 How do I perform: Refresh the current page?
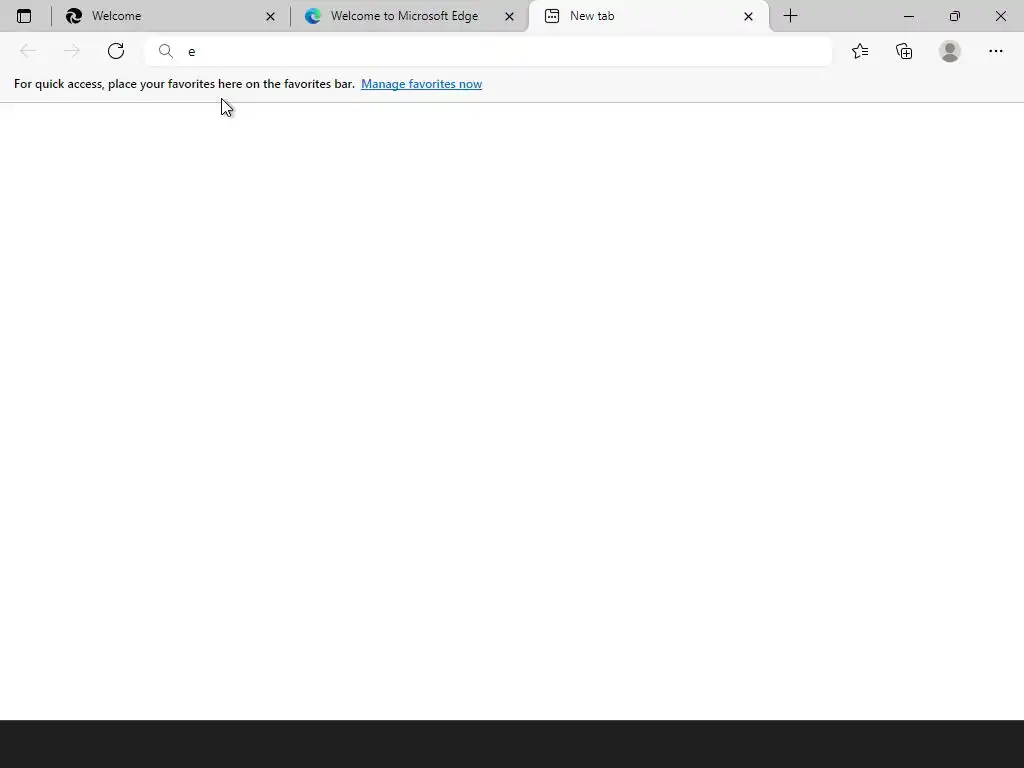(116, 51)
